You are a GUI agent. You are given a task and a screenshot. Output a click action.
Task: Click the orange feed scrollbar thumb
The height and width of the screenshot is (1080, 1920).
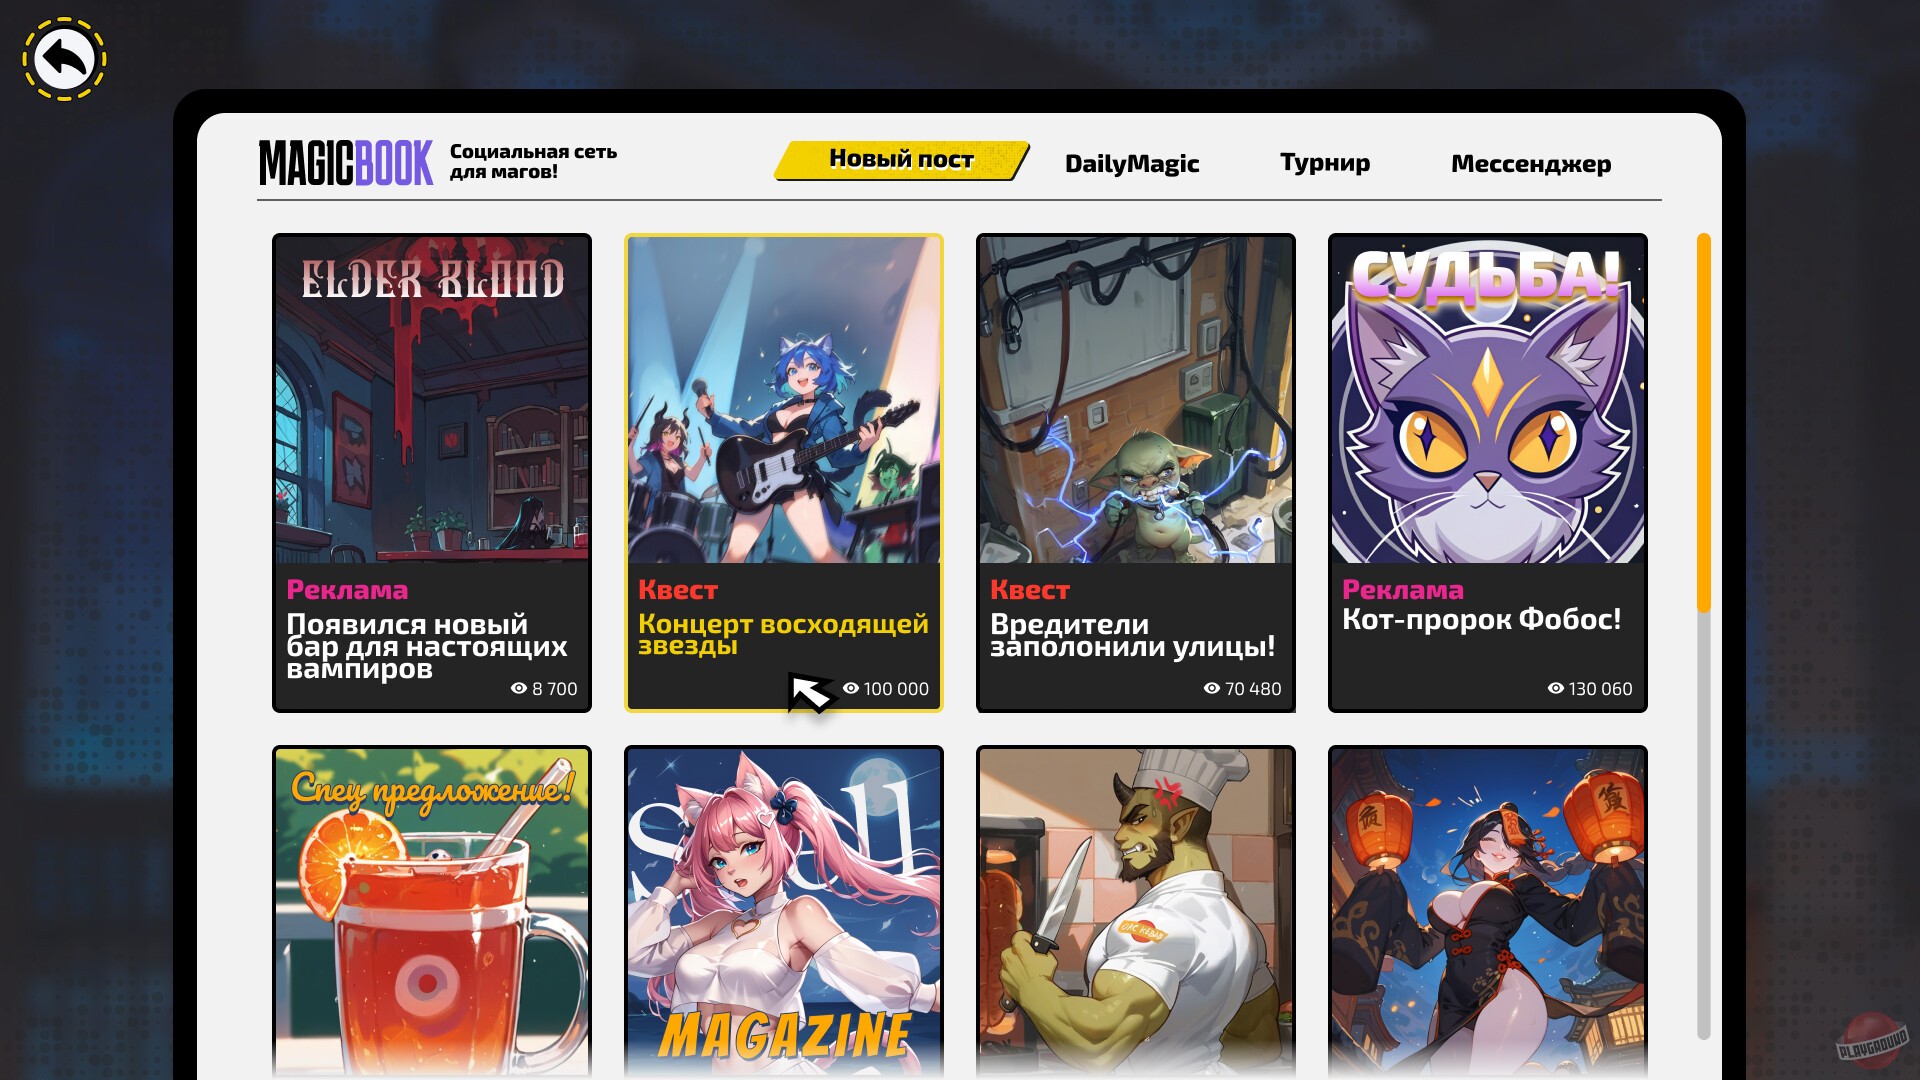(x=1704, y=422)
